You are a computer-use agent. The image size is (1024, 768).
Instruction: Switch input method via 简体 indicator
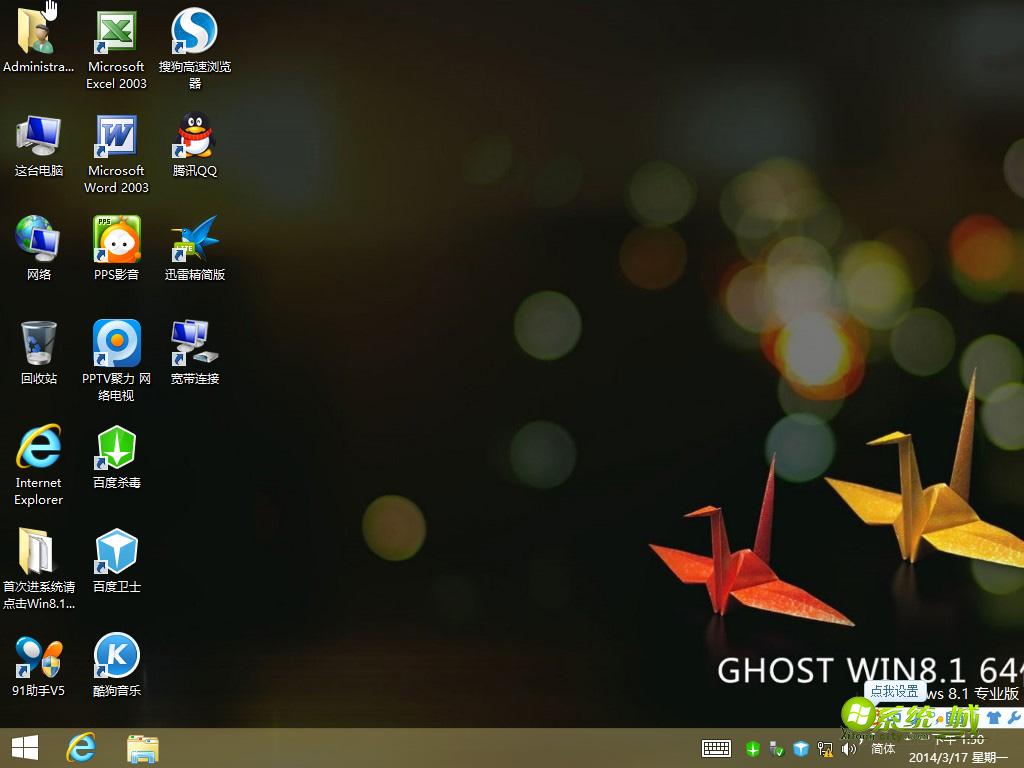883,748
